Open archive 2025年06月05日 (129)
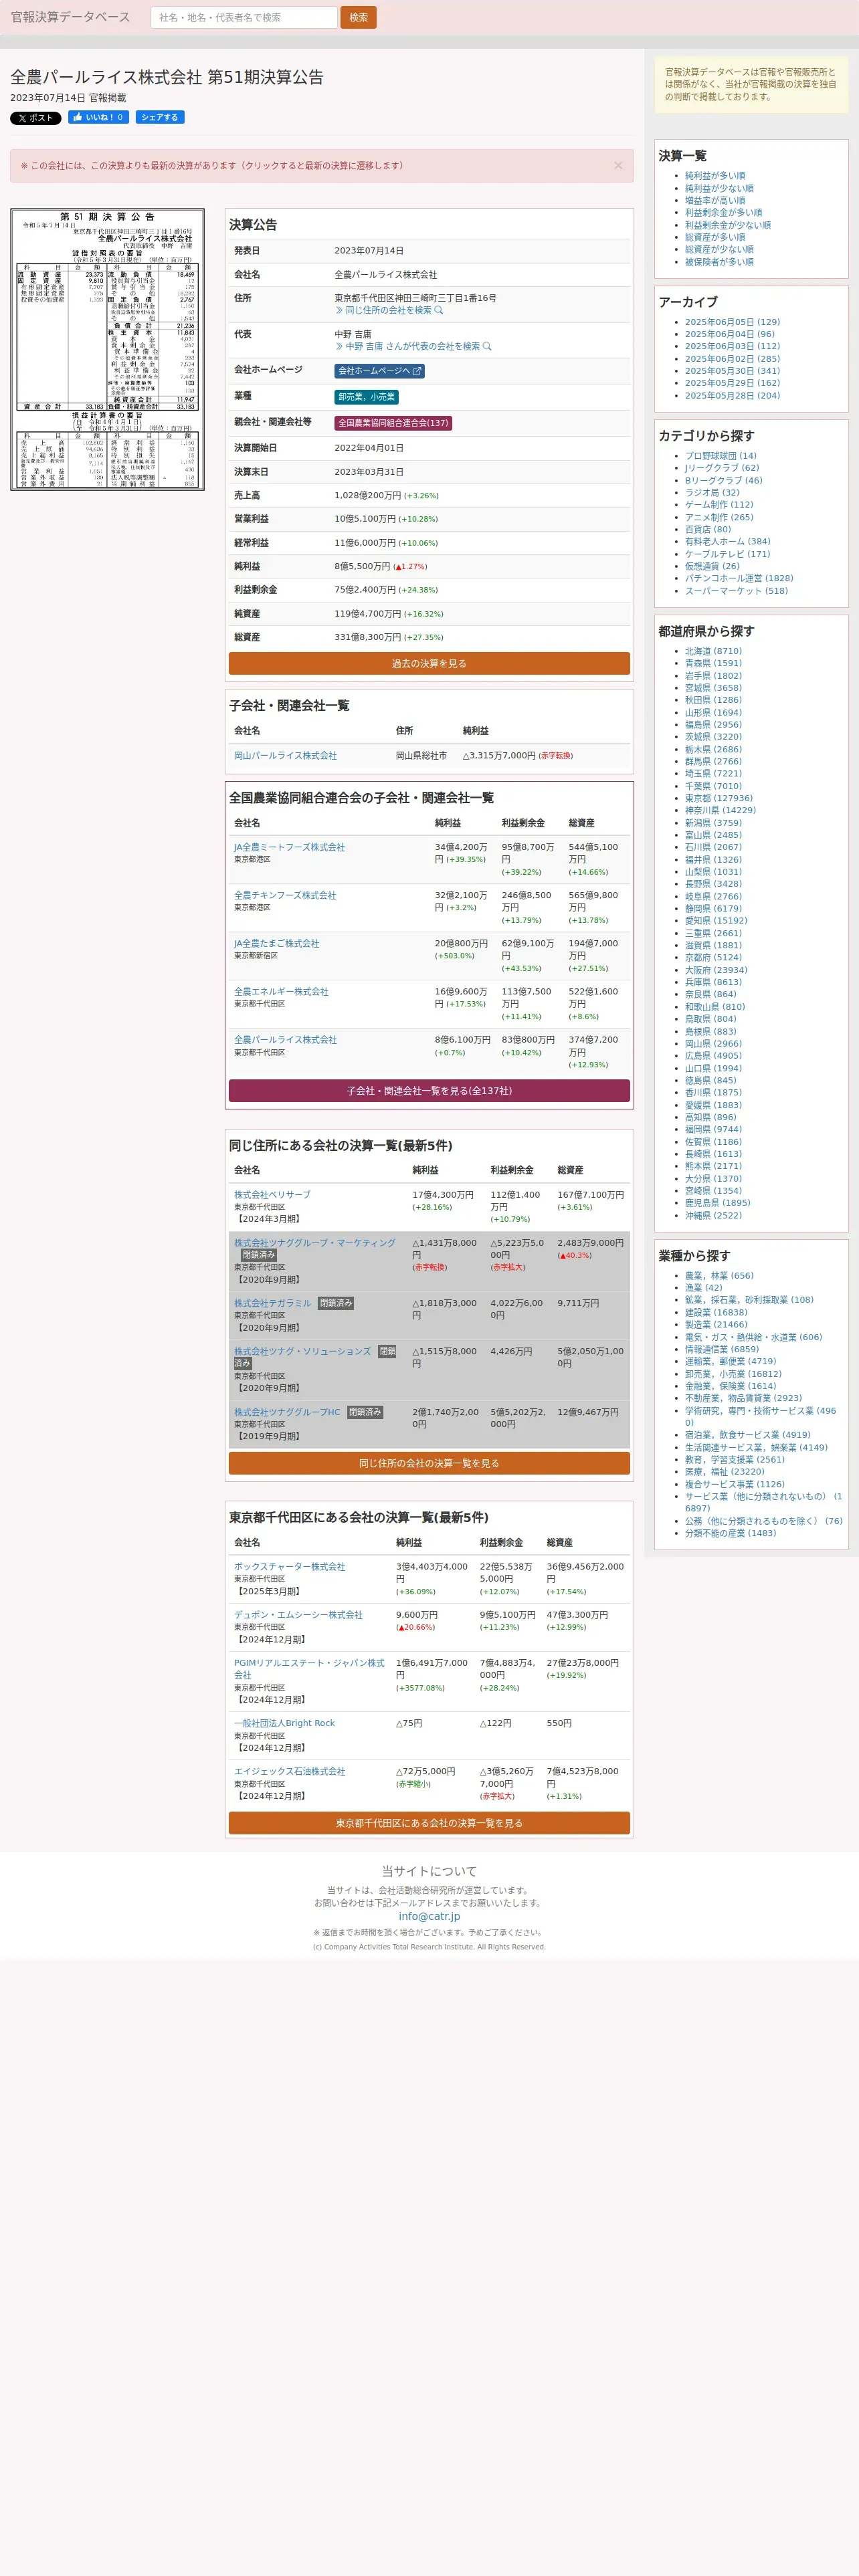This screenshot has height=2576, width=859. tap(732, 322)
